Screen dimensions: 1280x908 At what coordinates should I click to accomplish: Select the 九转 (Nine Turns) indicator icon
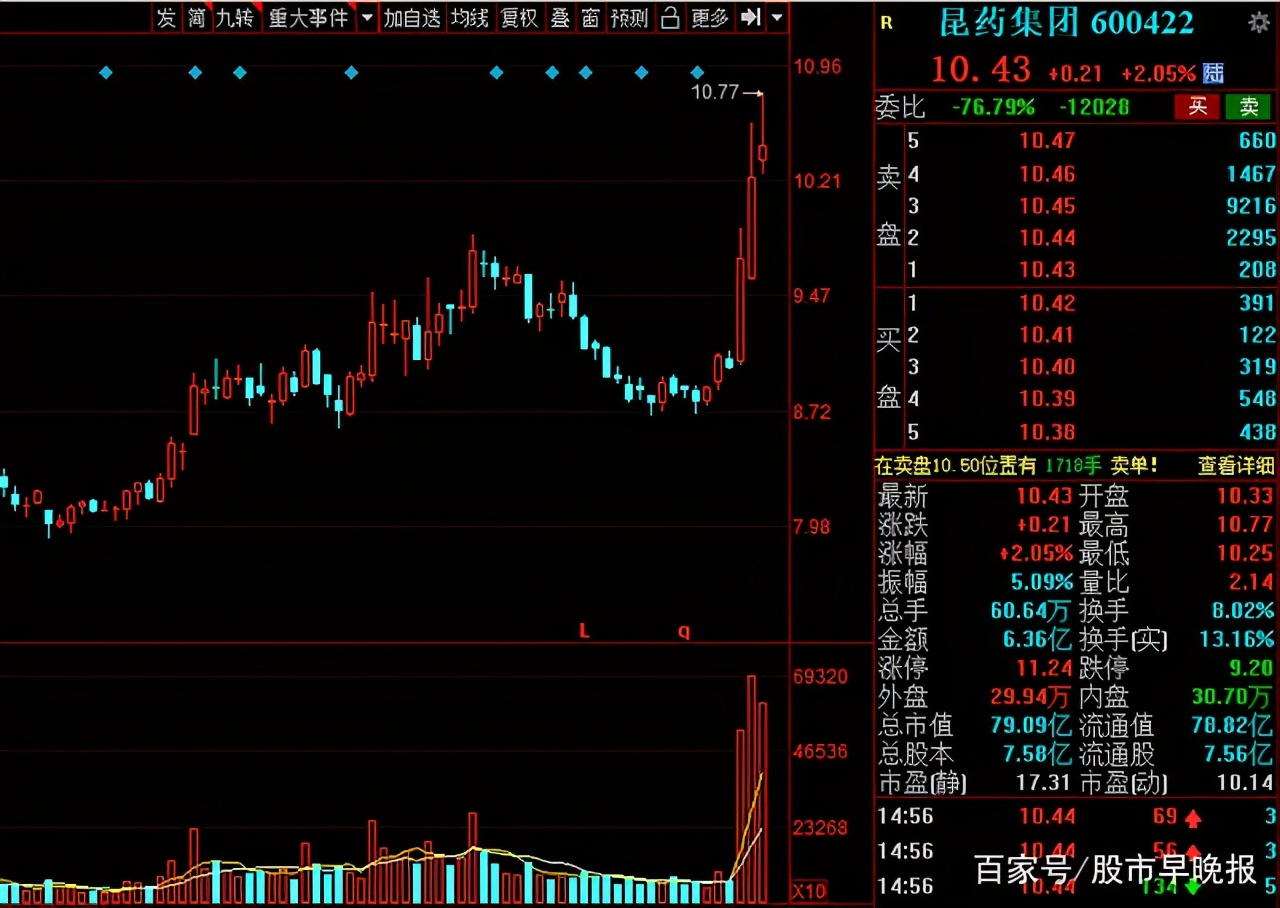click(x=235, y=17)
